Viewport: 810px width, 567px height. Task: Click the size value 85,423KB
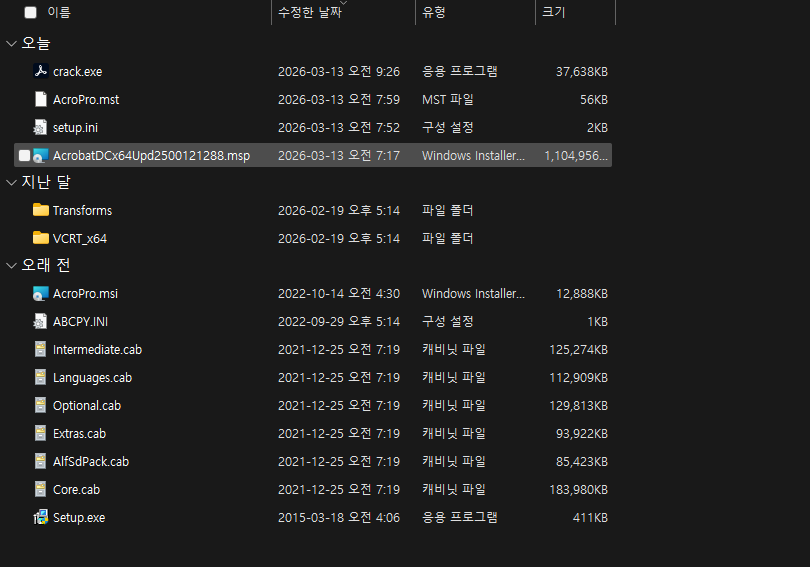pyautogui.click(x=582, y=462)
